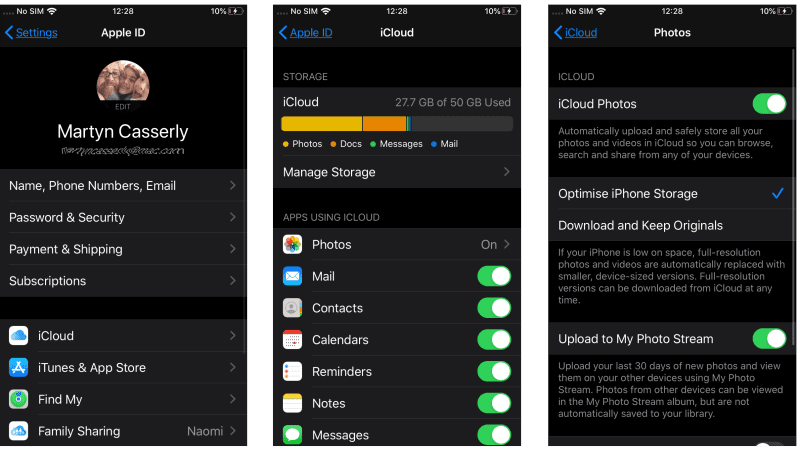Tap the orange Docs segment of storage bar
800x450 pixels.
coord(384,123)
